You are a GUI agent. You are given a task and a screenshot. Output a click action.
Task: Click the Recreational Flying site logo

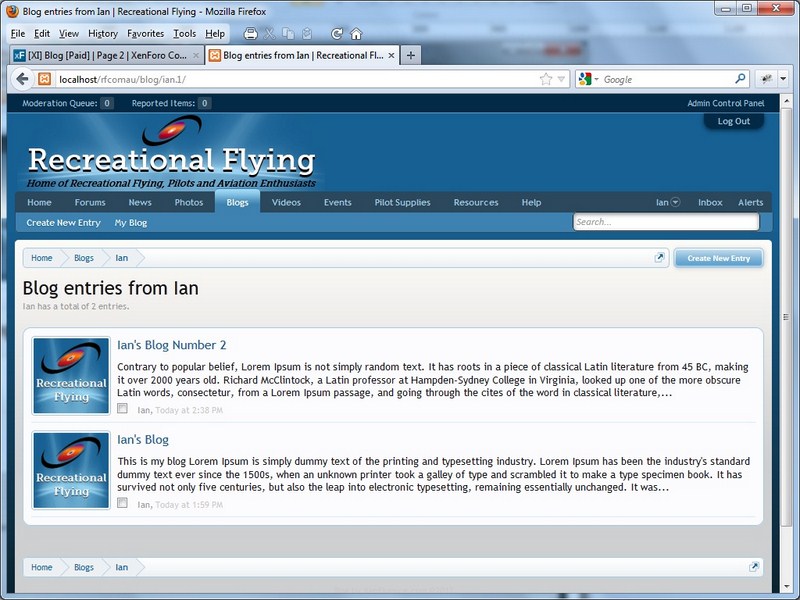[x=171, y=152]
